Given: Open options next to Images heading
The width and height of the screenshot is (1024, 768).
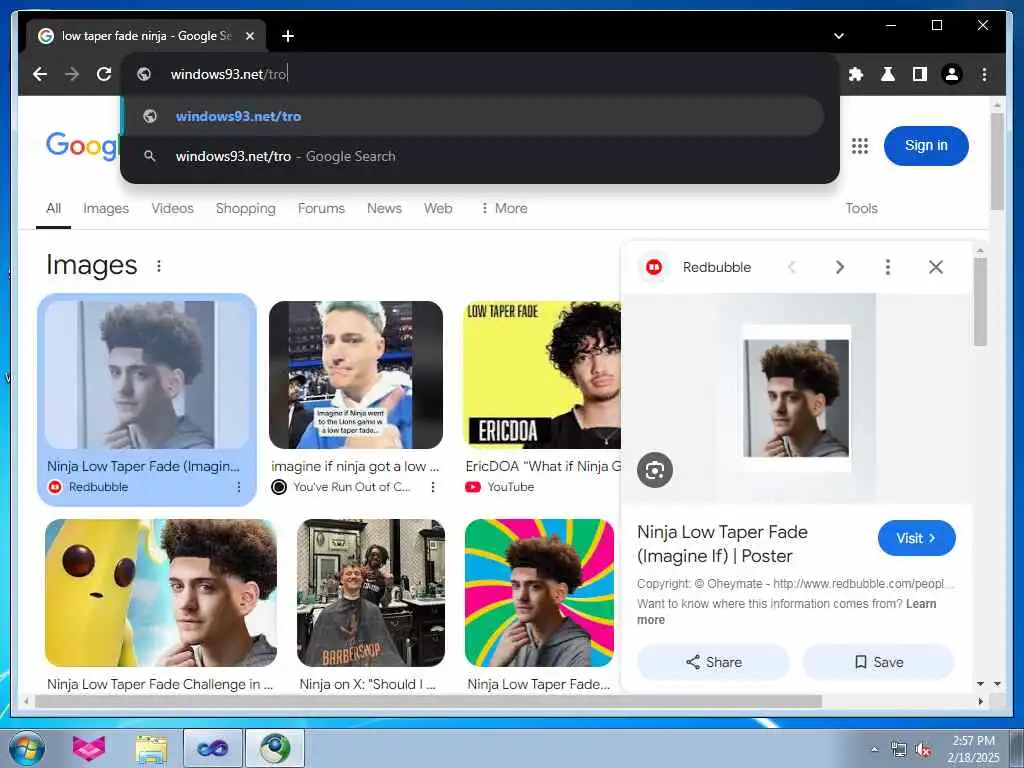Looking at the screenshot, I should coord(159,266).
